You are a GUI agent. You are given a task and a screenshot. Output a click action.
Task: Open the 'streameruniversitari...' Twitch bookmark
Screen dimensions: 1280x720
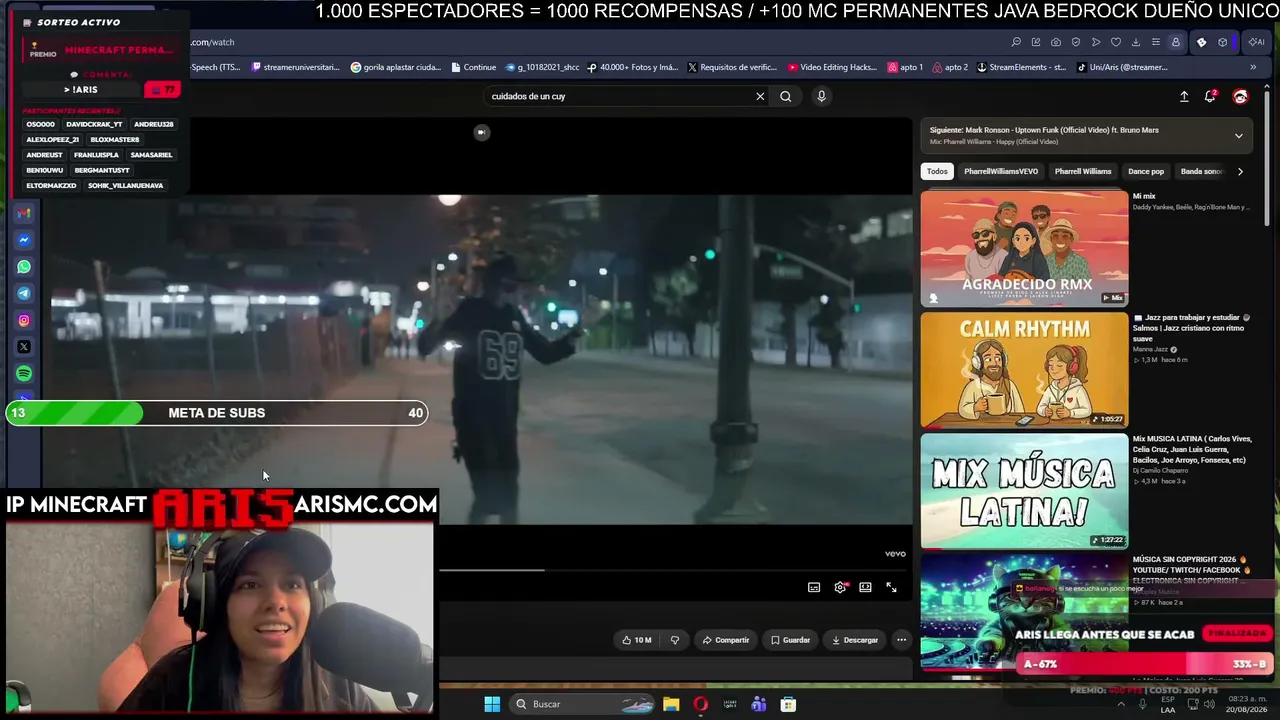point(295,68)
